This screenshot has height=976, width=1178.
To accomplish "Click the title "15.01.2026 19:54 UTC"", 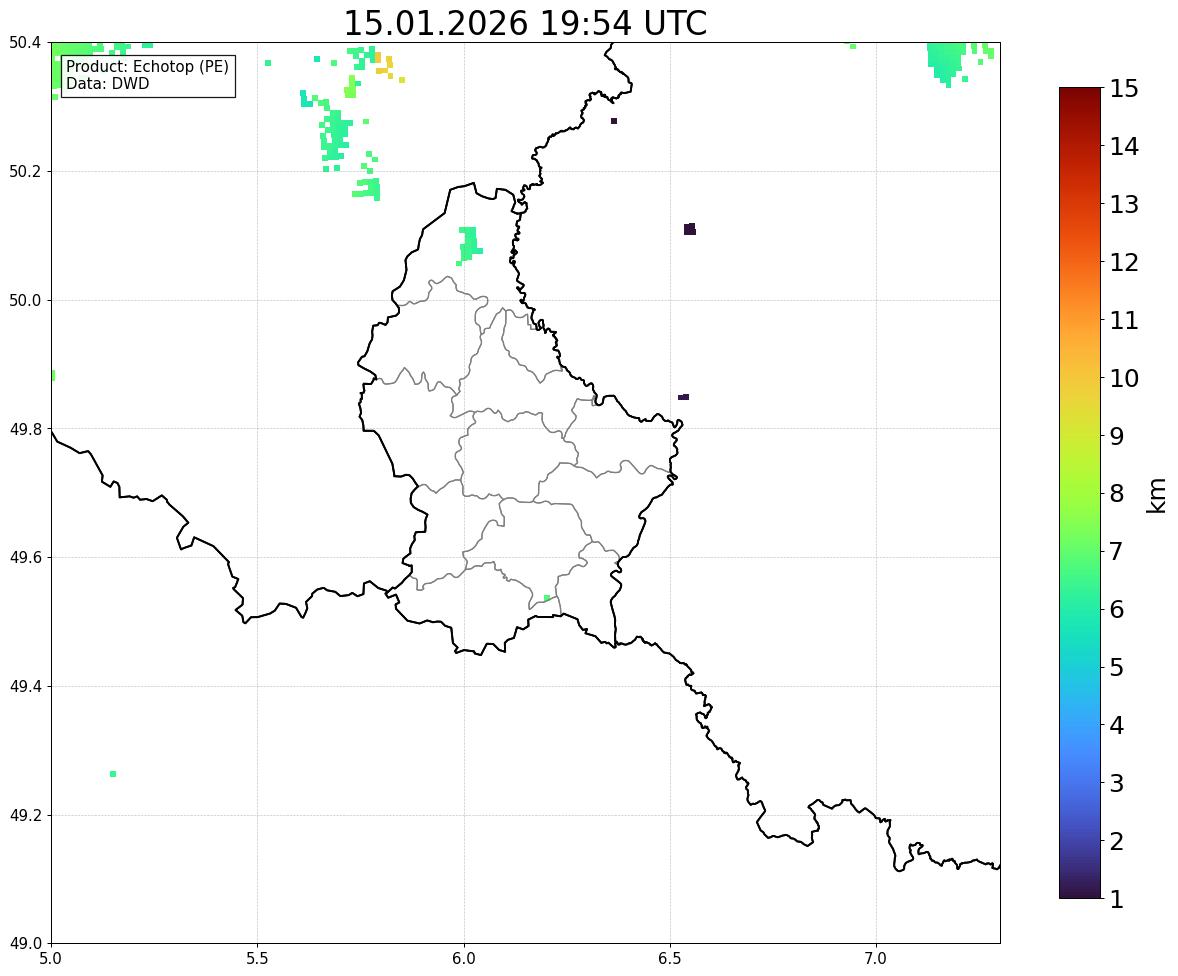I will 525,23.
